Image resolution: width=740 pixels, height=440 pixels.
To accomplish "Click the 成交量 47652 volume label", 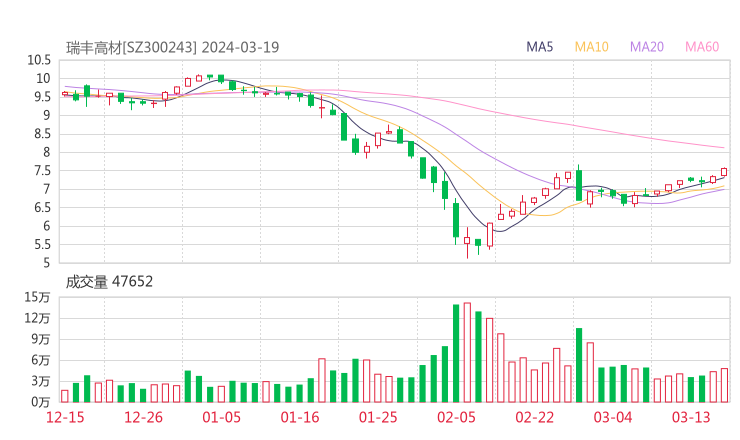I will pos(109,282).
